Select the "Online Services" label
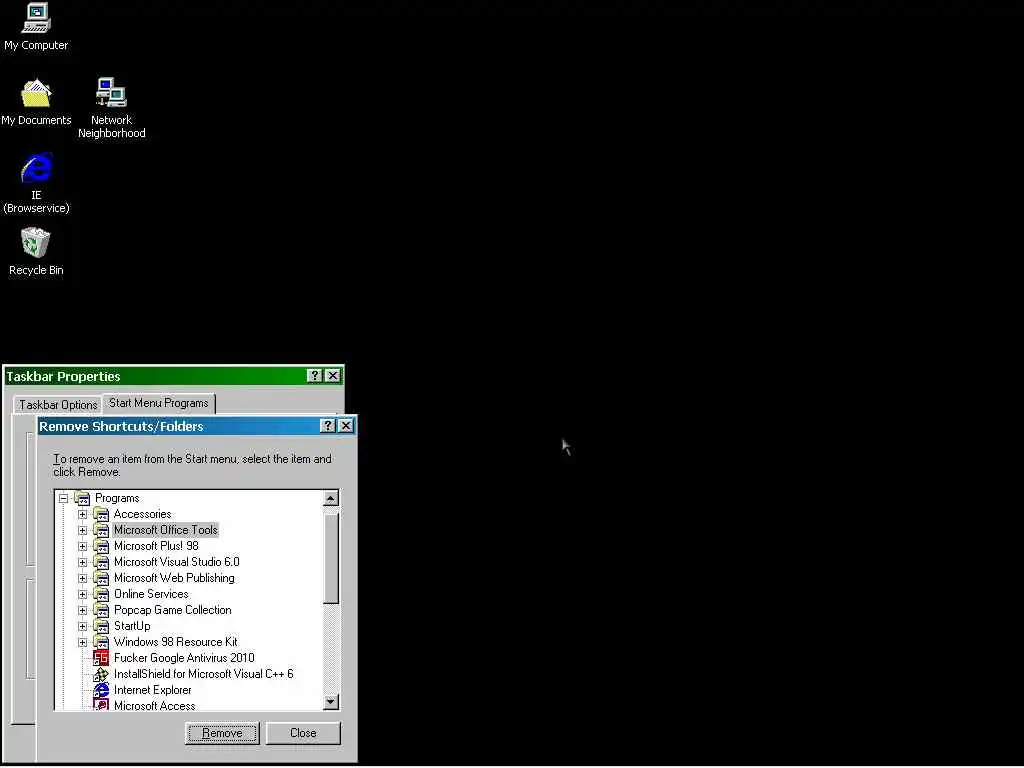1024x768 pixels. 151,594
